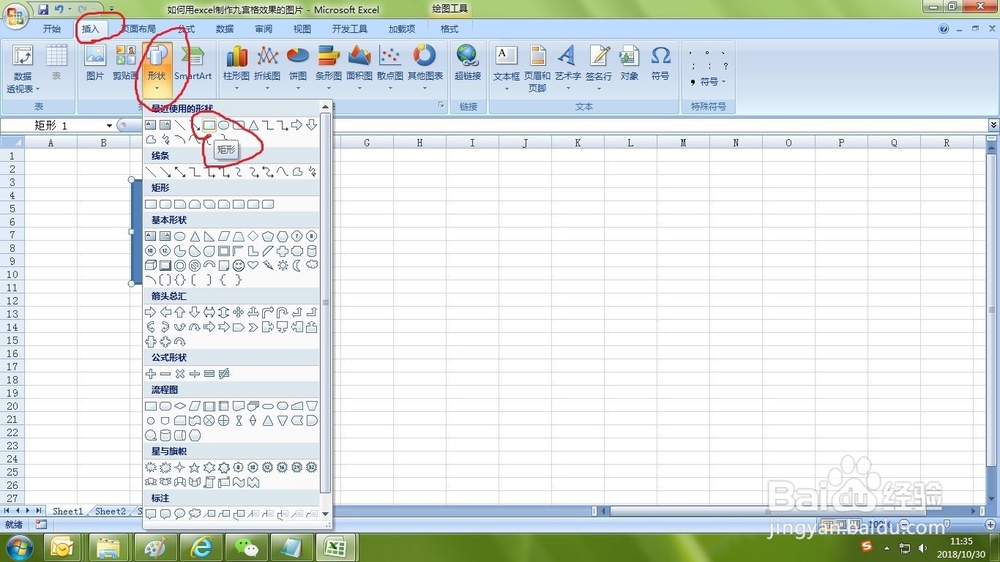Open the 视图 View tab
The width and height of the screenshot is (1000, 562).
tap(302, 29)
